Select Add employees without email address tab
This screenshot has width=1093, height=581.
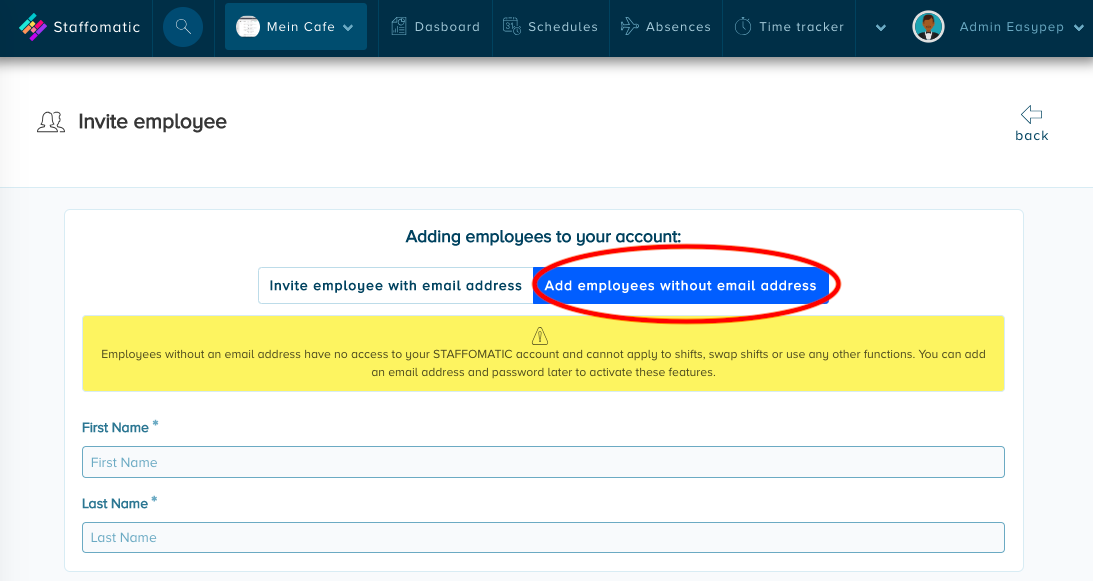(680, 285)
